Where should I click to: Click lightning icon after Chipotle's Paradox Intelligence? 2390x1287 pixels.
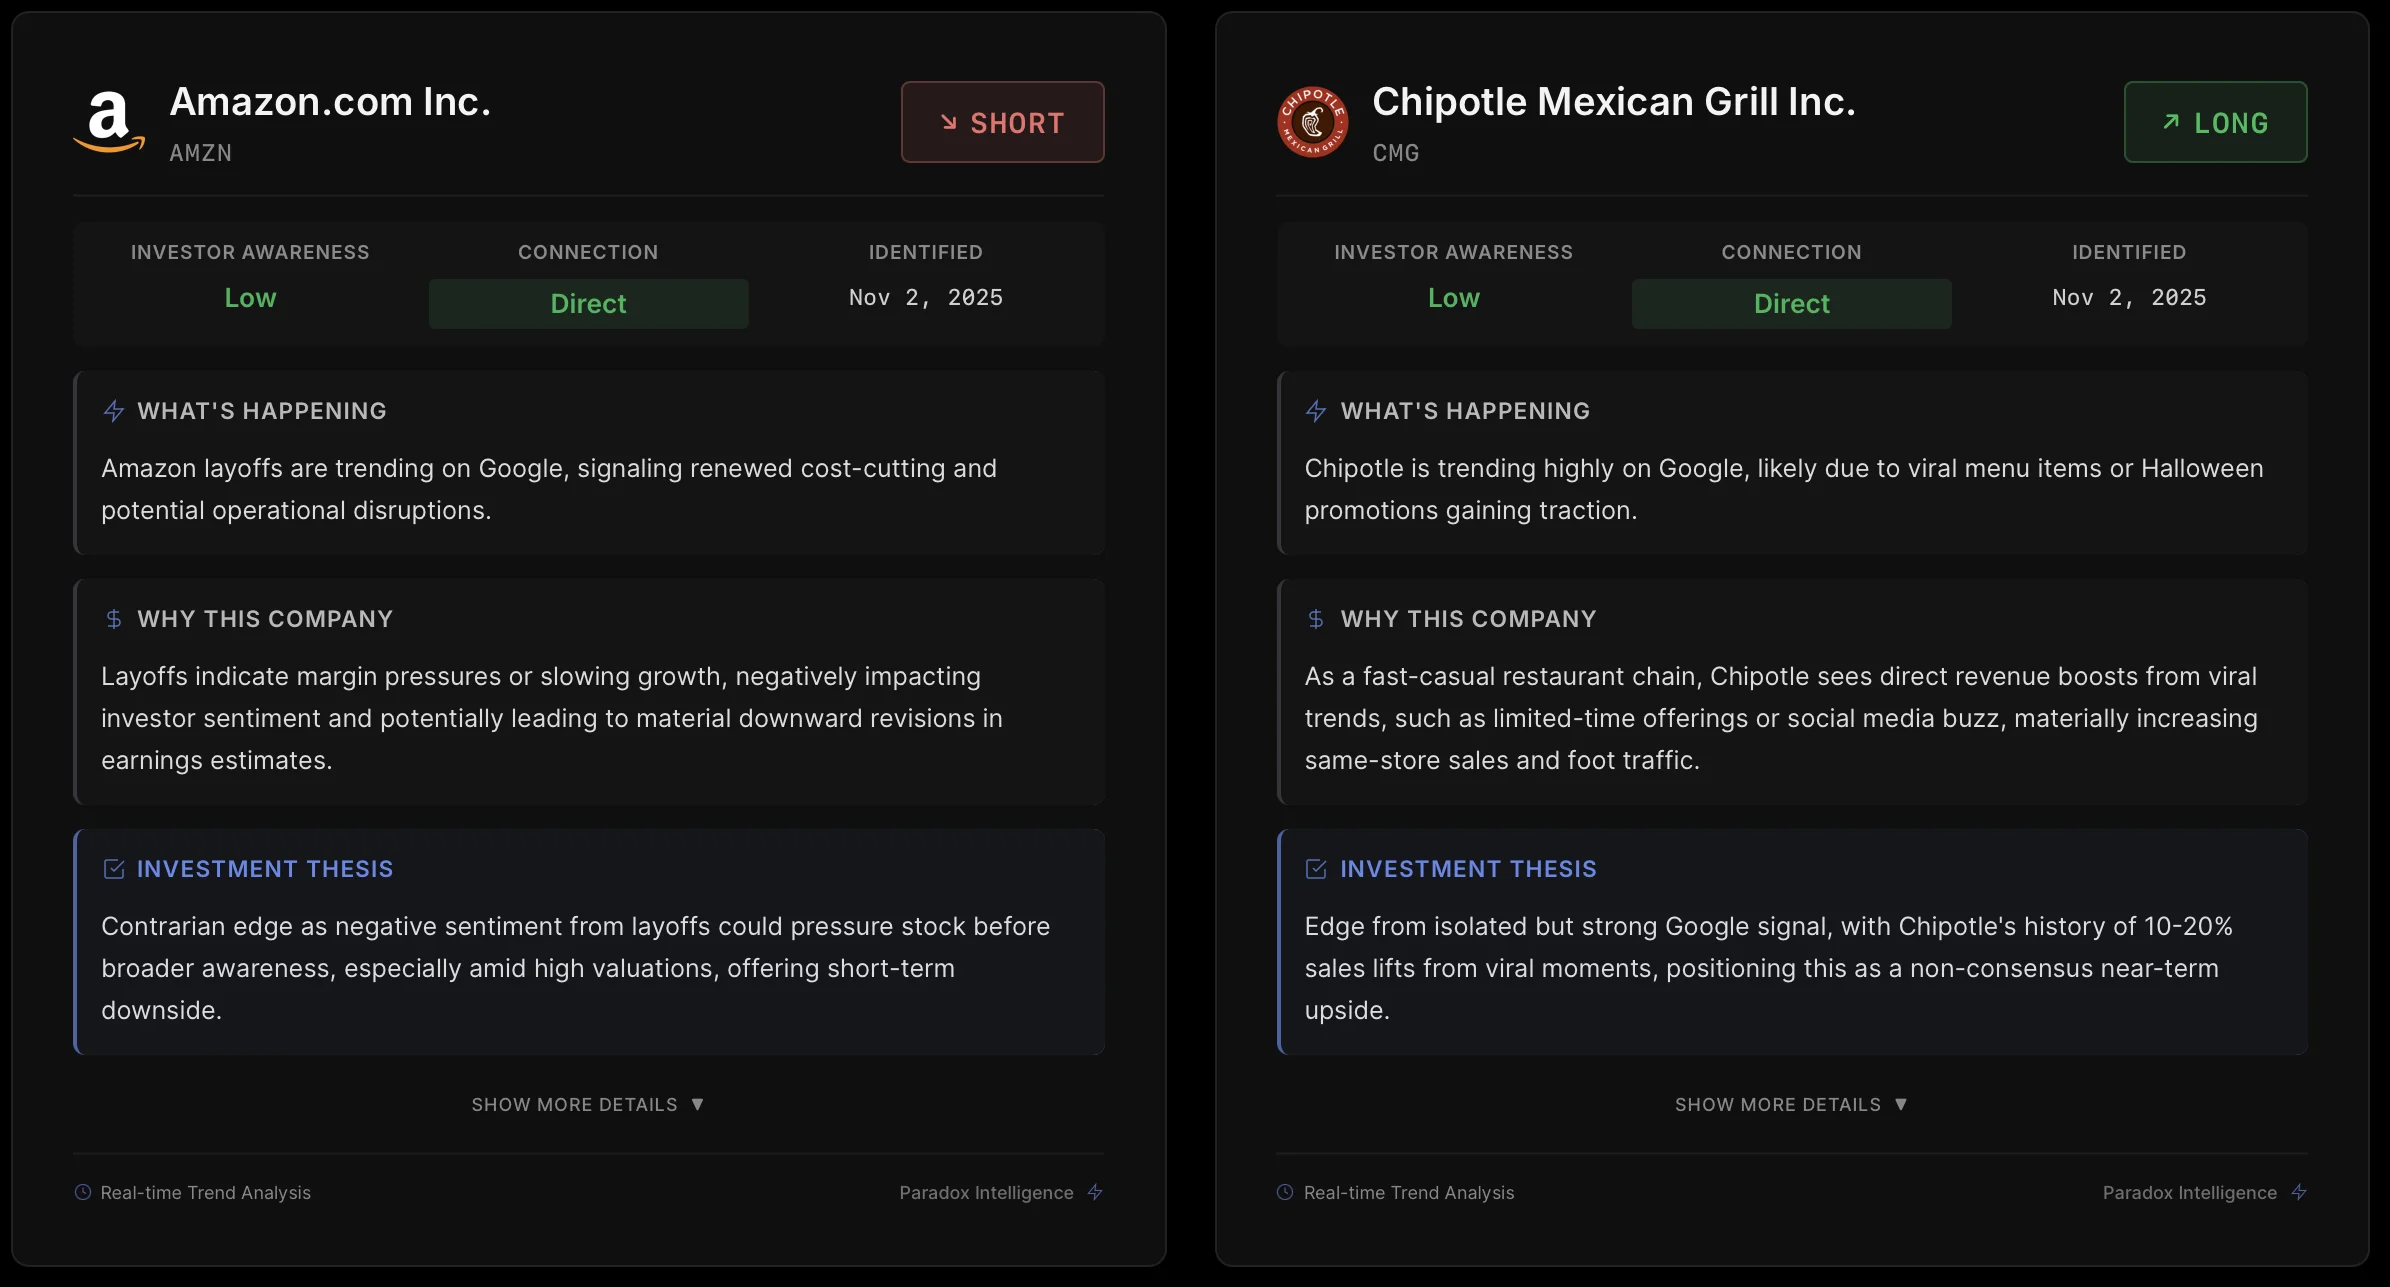[x=2299, y=1192]
